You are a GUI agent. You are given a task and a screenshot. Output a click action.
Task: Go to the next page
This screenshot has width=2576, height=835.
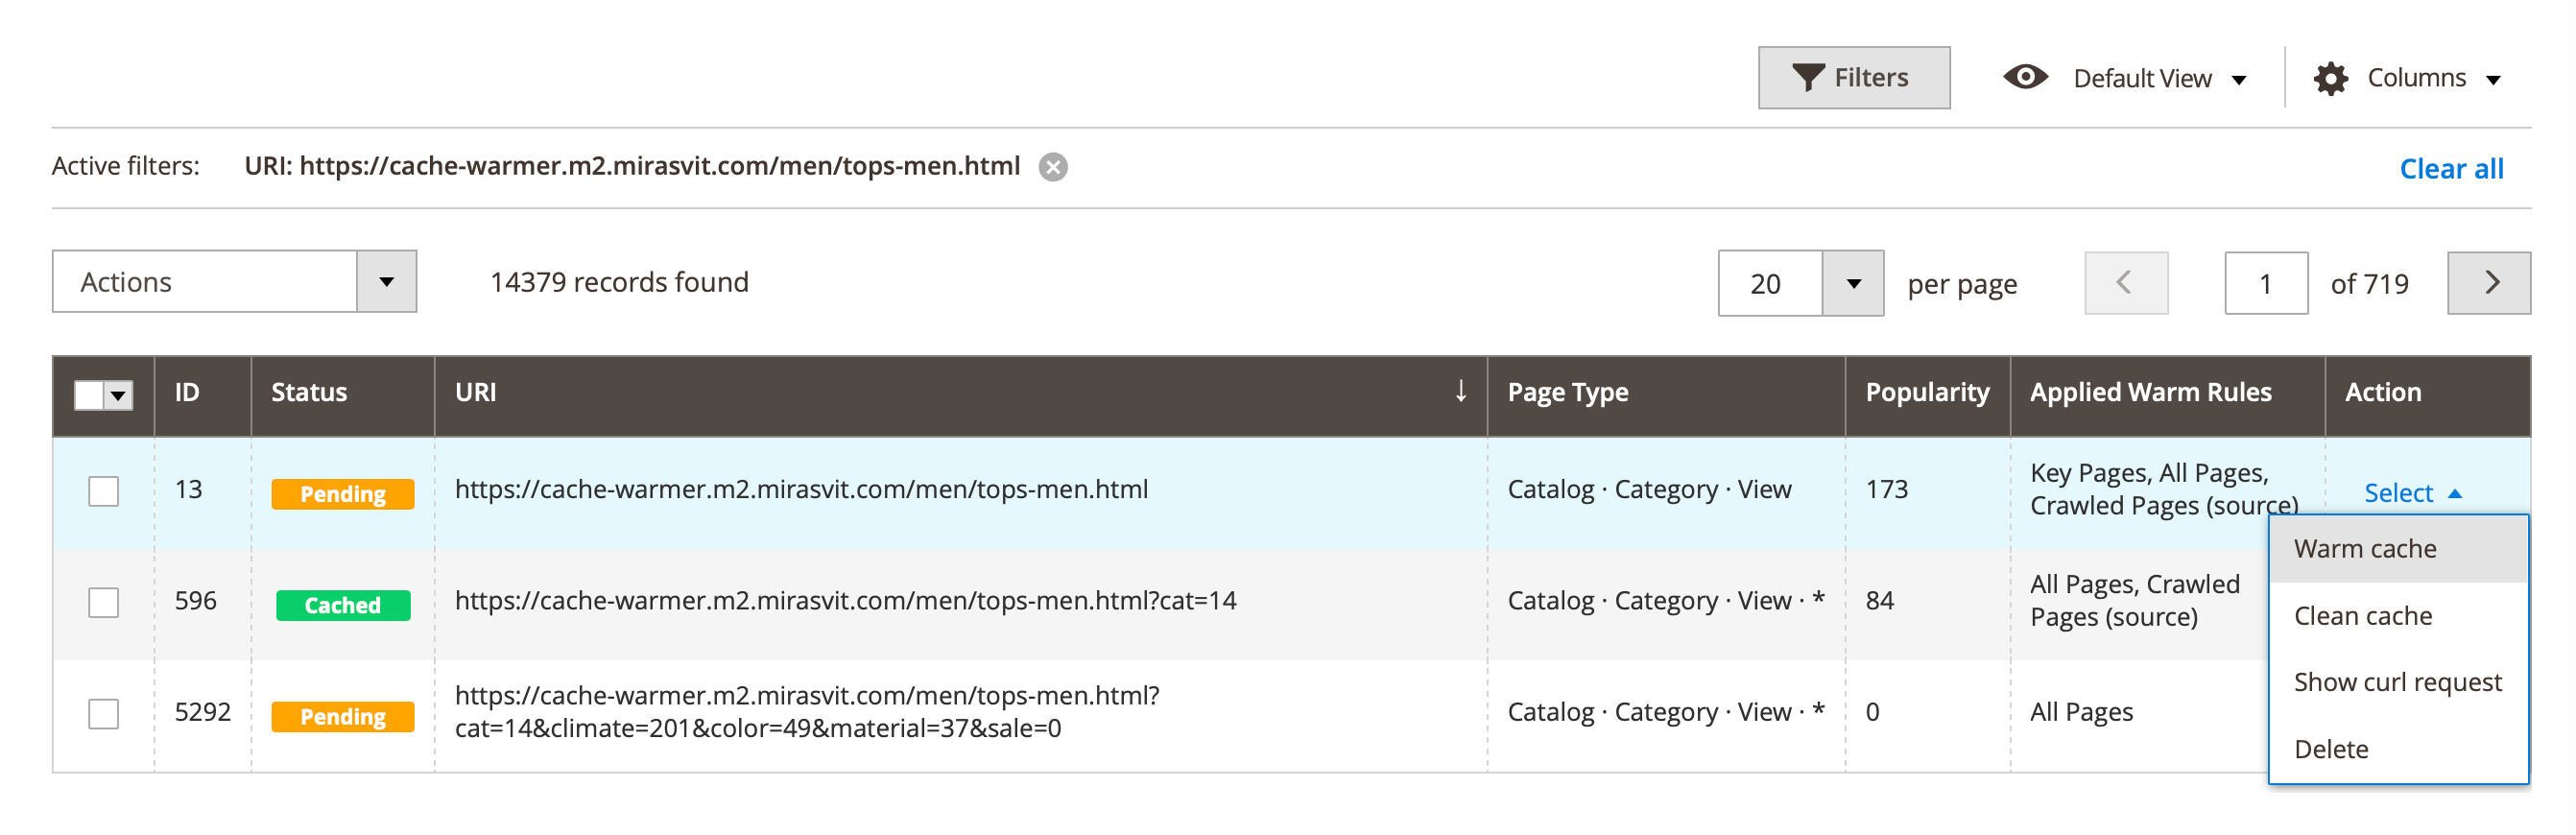2488,283
